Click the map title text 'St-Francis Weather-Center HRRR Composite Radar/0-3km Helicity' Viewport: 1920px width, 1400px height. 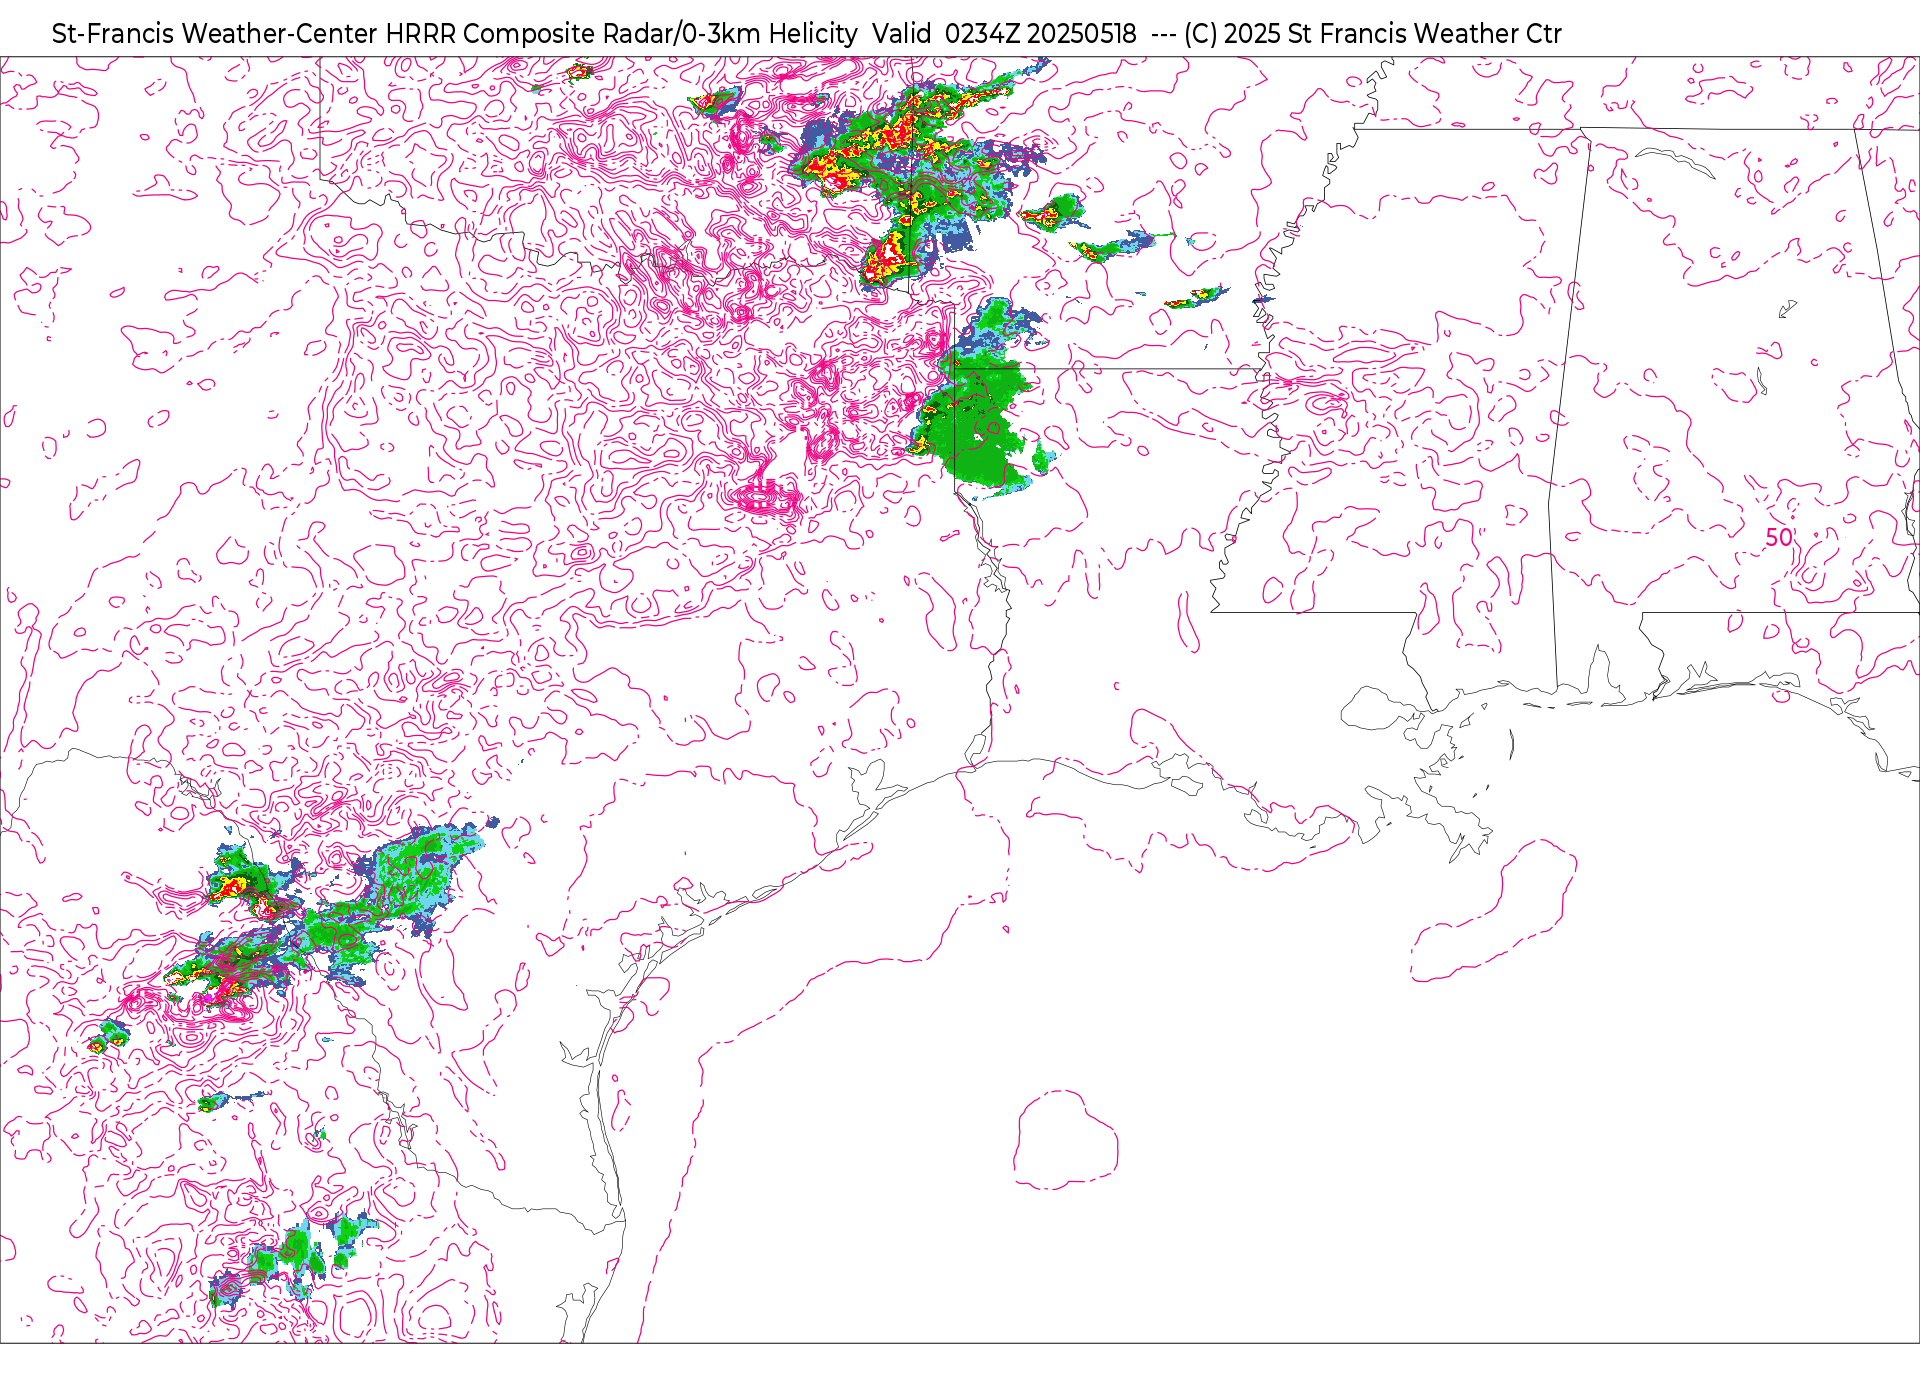454,34
